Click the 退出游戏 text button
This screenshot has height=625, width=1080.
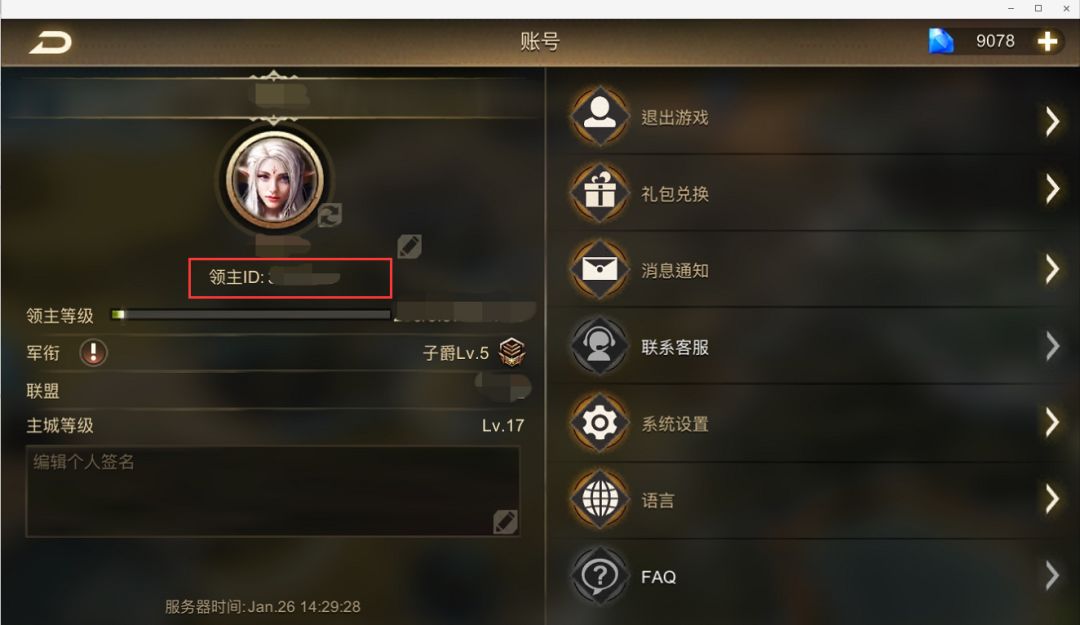click(675, 118)
